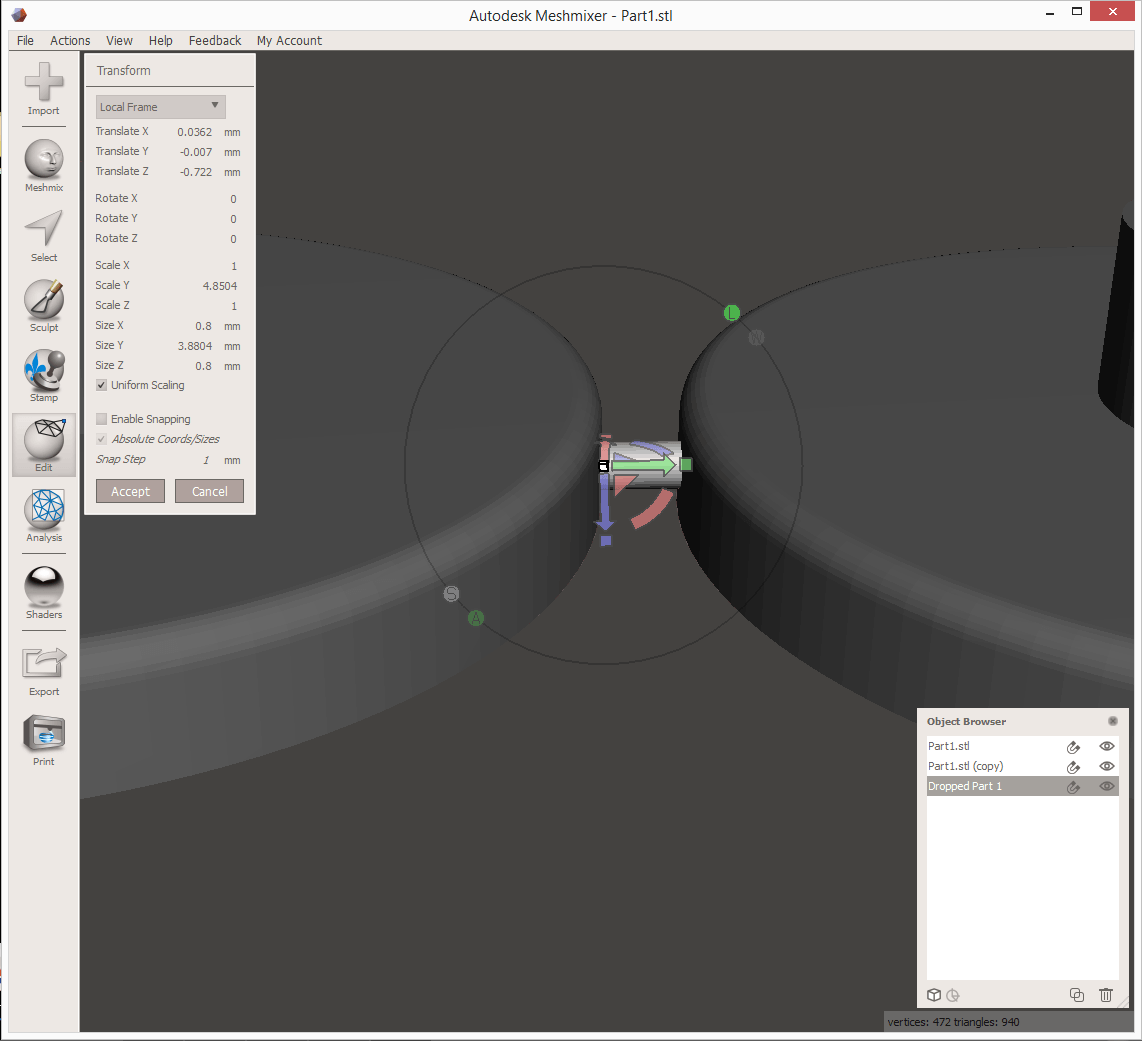
Task: Click the blue square scale handle
Action: [606, 541]
